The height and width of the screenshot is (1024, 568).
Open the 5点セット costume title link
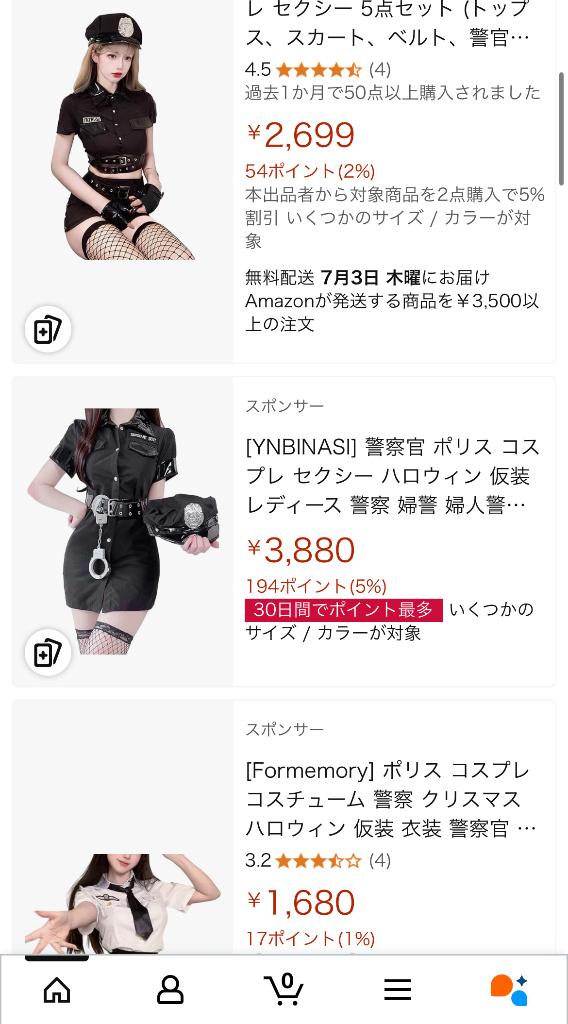click(388, 24)
